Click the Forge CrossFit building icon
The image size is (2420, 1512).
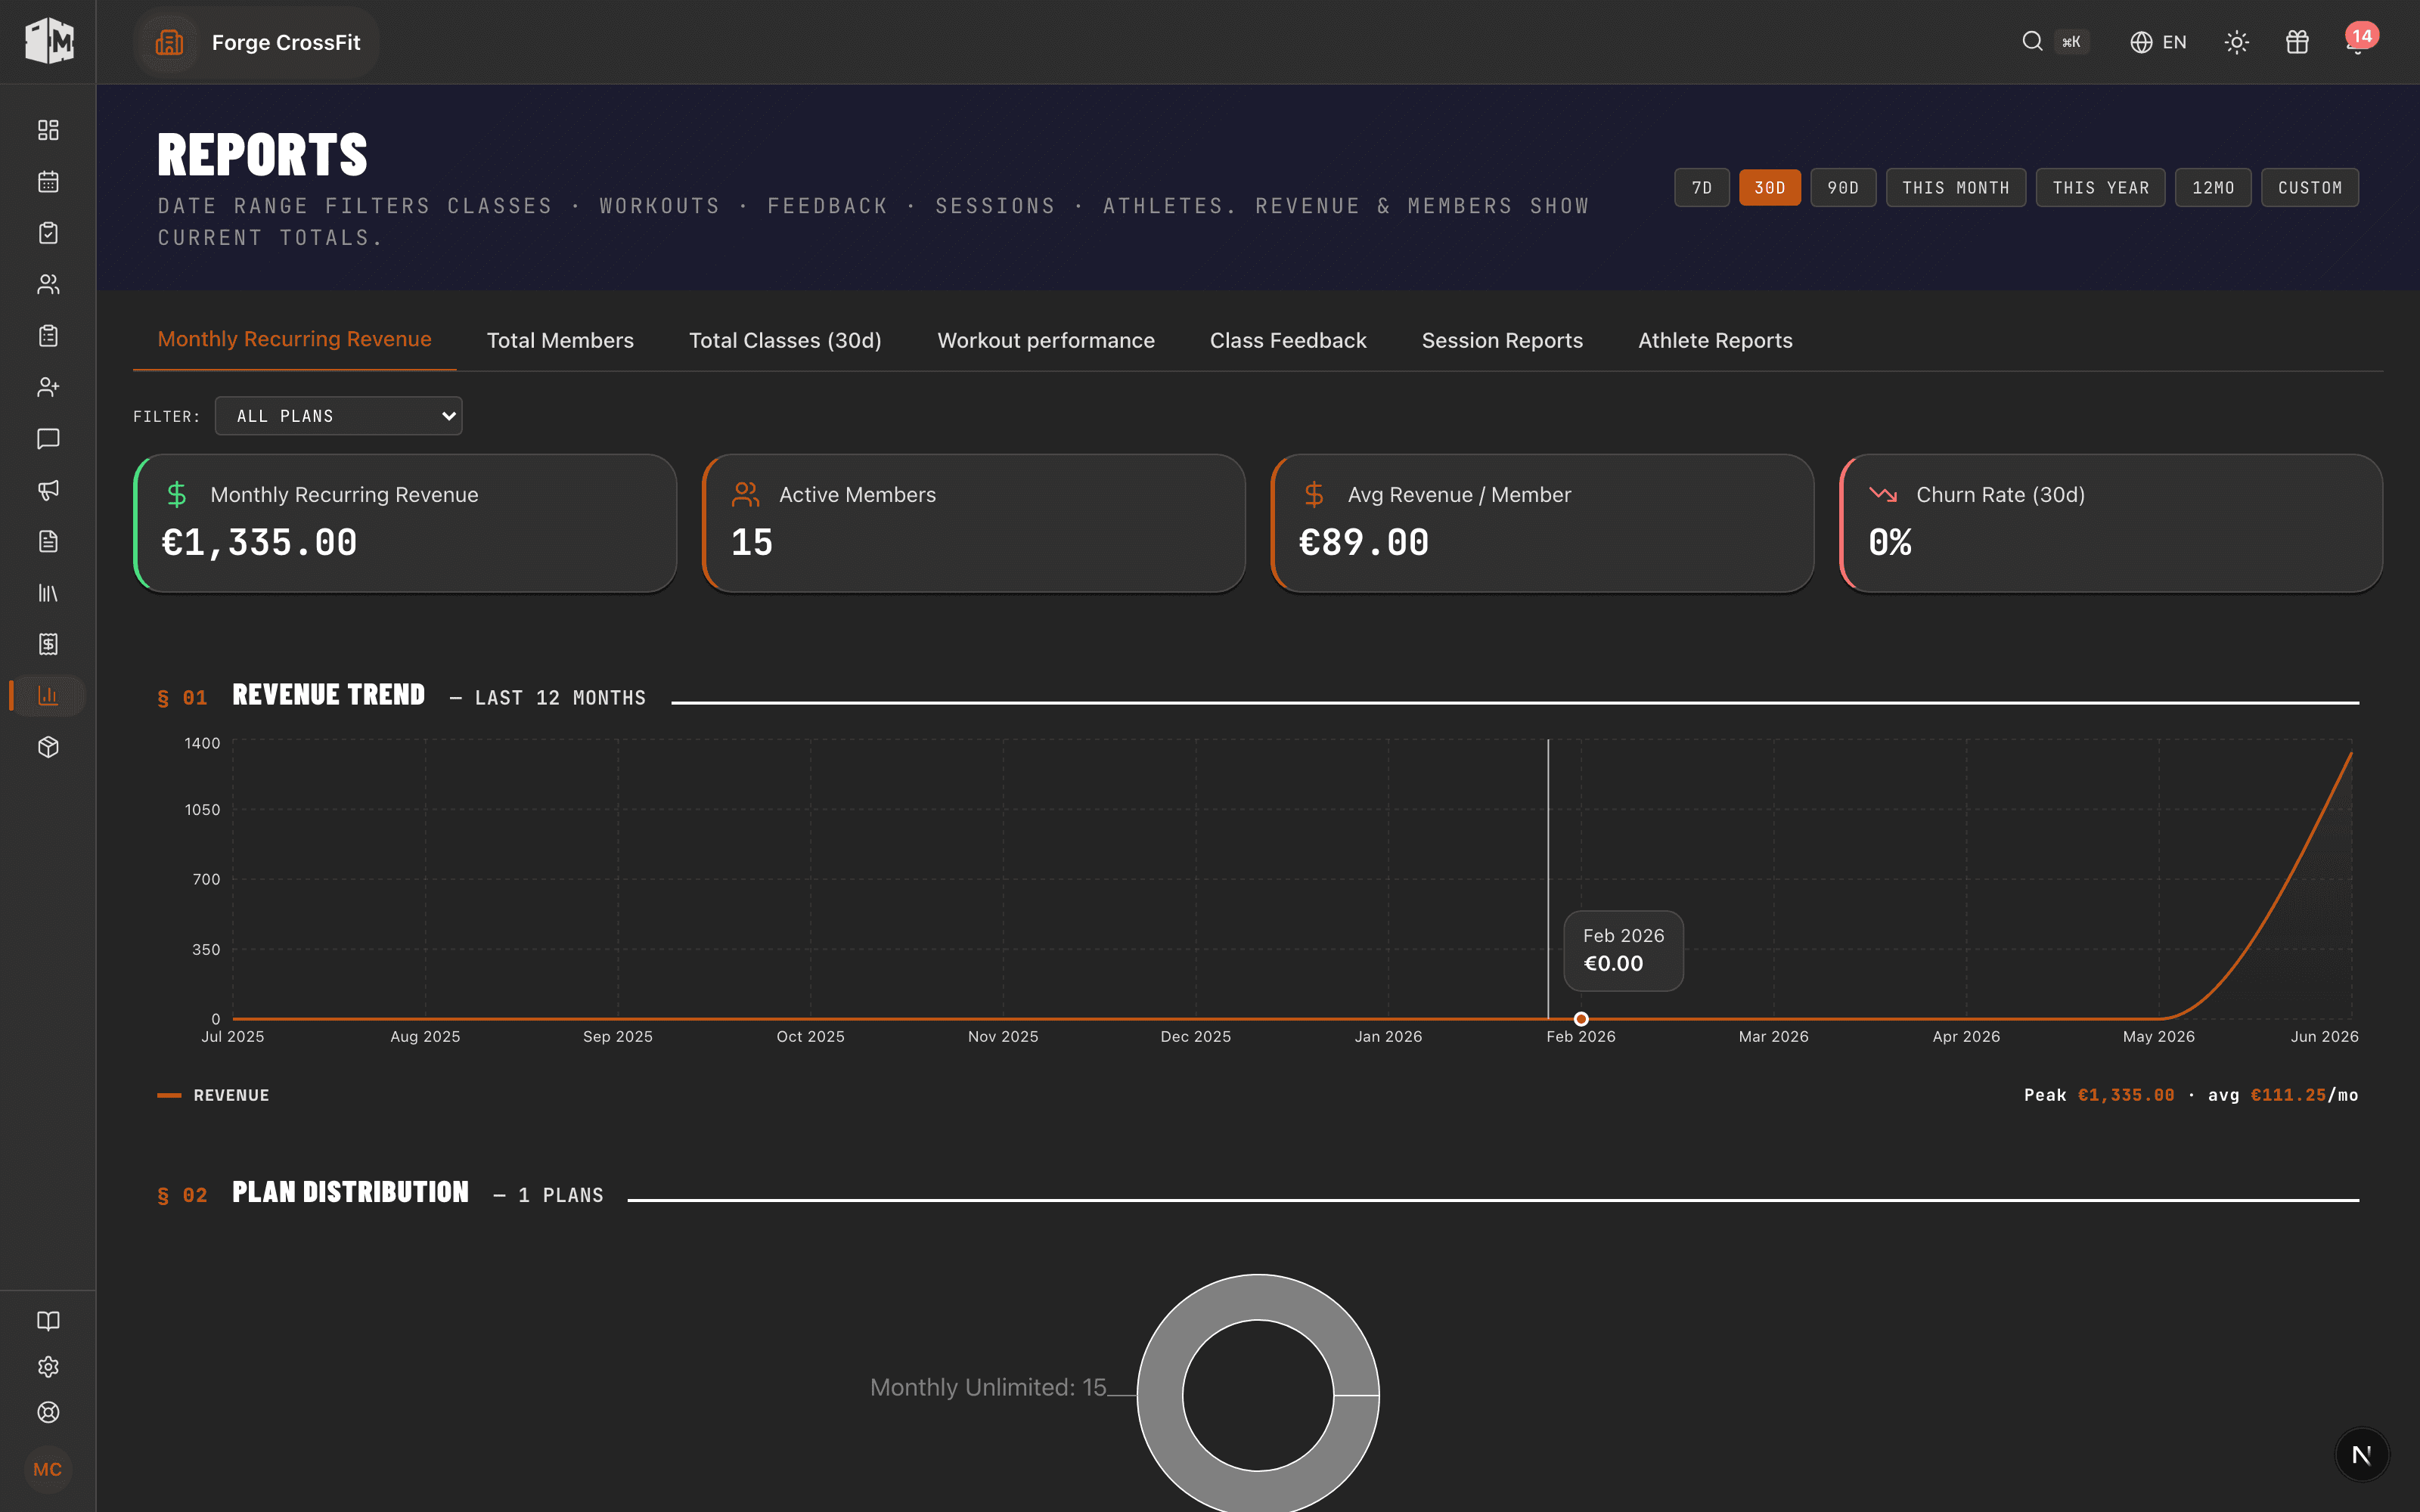click(x=170, y=42)
